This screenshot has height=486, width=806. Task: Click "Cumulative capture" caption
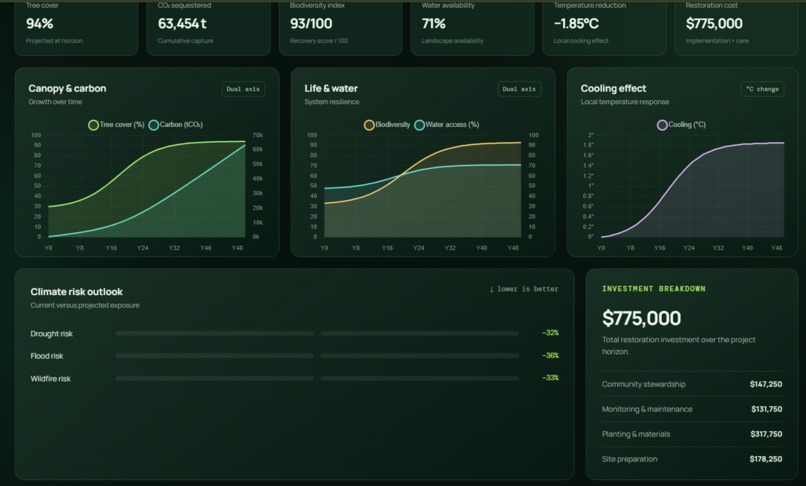click(x=186, y=41)
